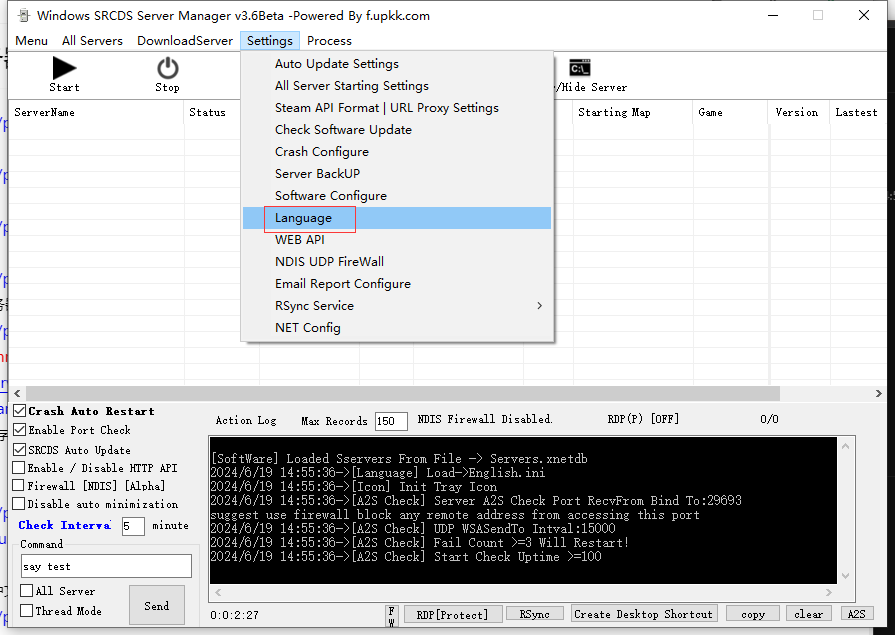Click the Command text input field
The width and height of the screenshot is (895, 635).
105,566
